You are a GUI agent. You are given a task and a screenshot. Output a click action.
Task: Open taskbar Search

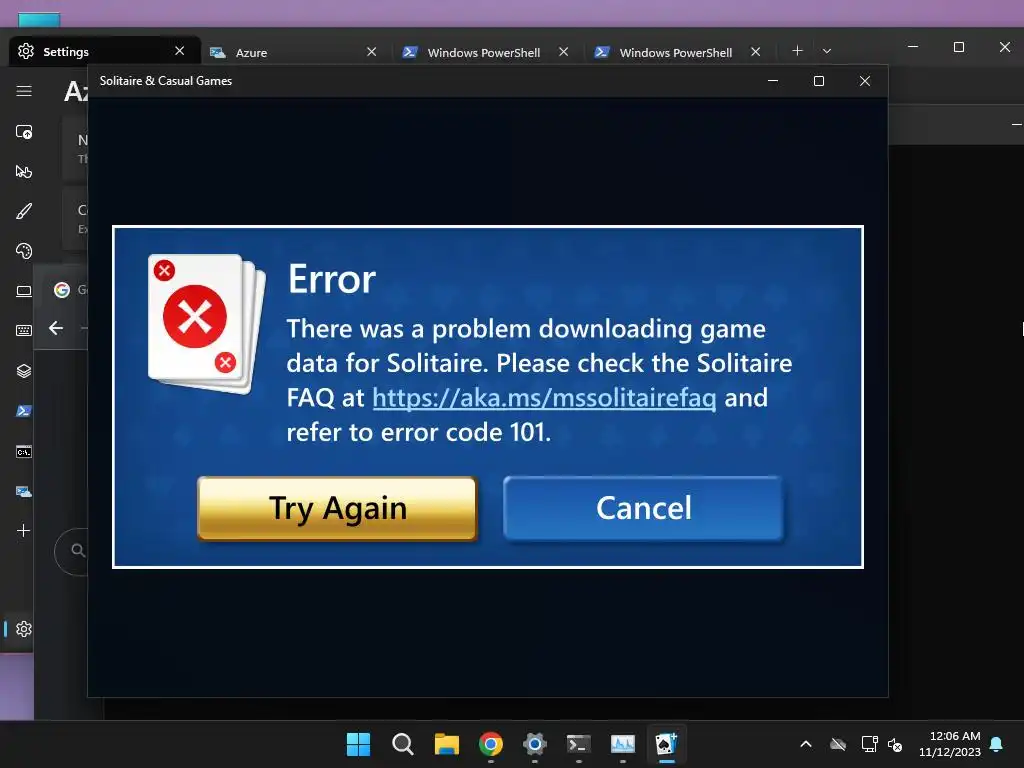click(x=403, y=744)
